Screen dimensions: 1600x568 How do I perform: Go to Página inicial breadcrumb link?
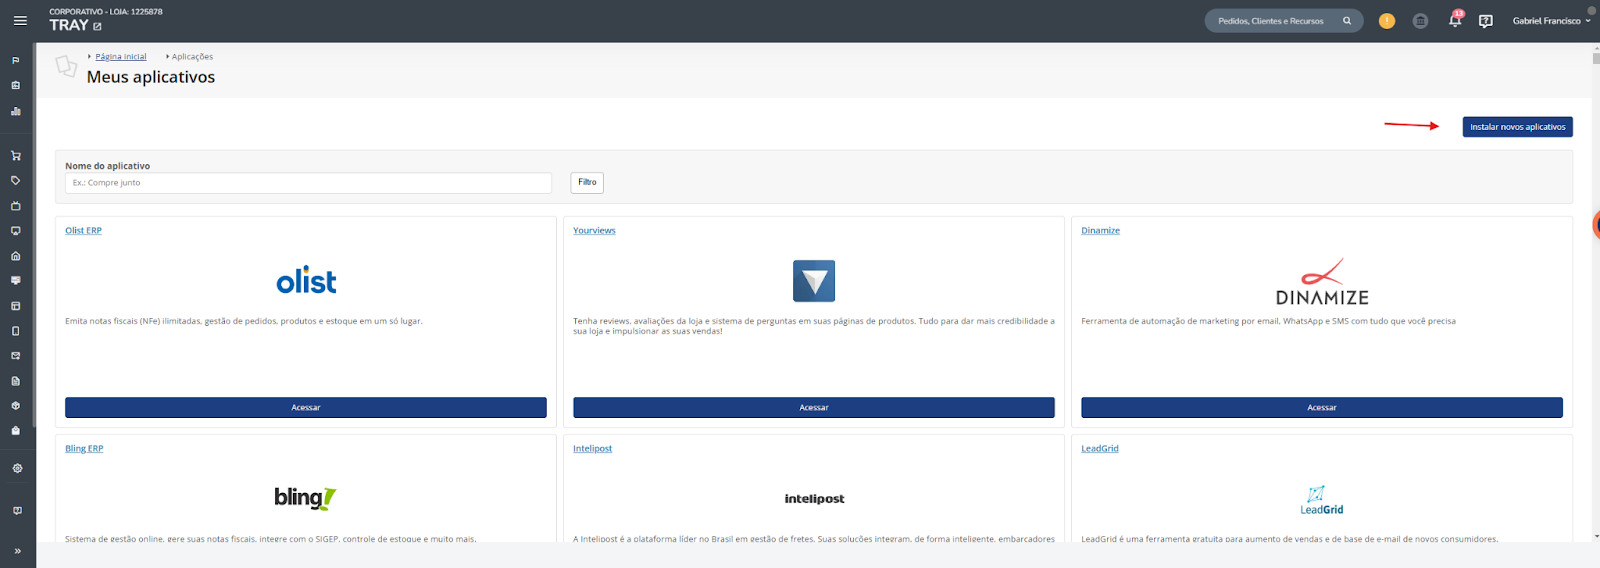coord(121,57)
